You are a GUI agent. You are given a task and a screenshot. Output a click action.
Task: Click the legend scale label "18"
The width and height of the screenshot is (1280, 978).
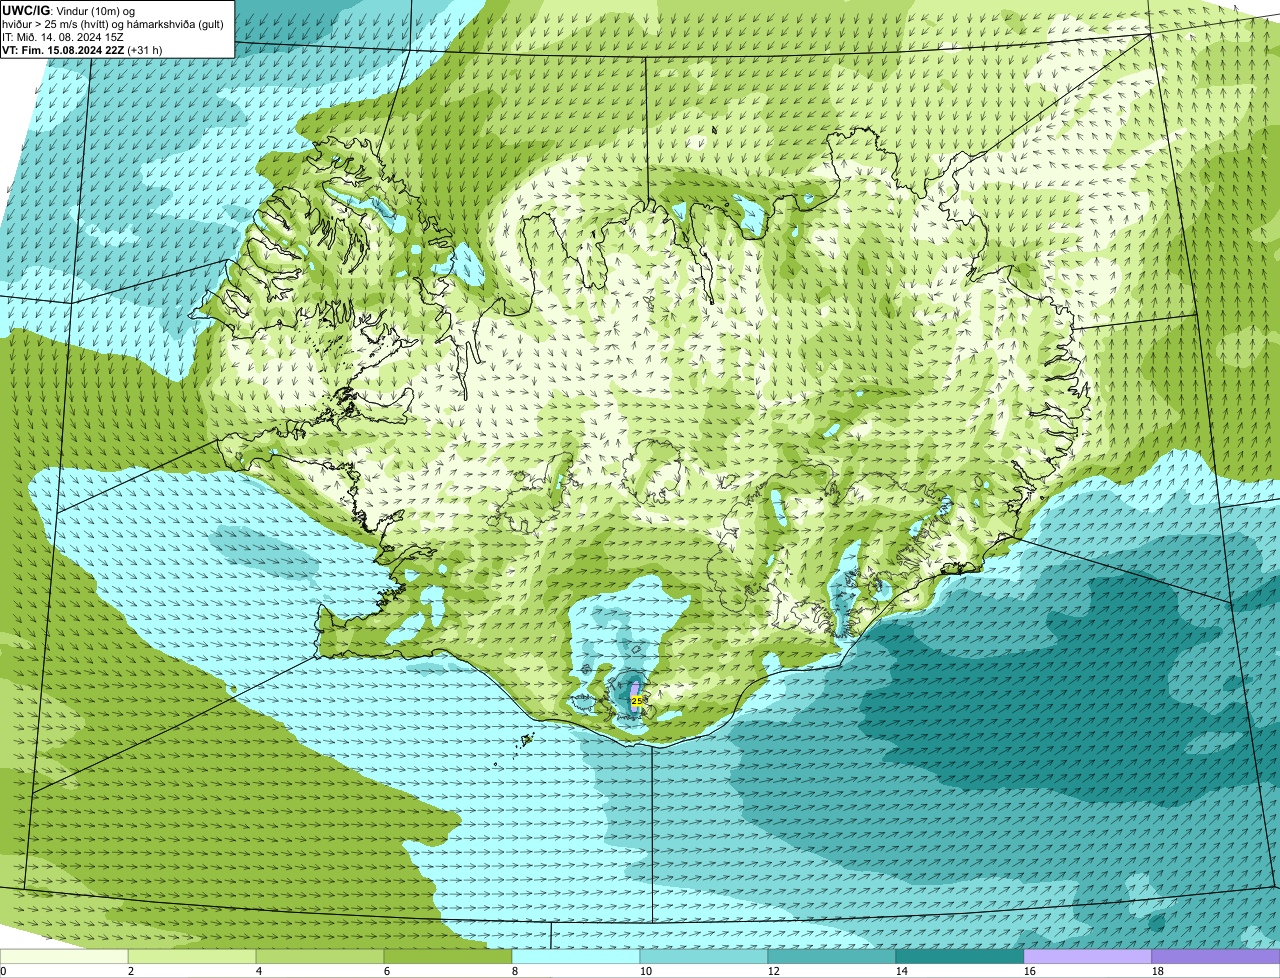point(1158,971)
